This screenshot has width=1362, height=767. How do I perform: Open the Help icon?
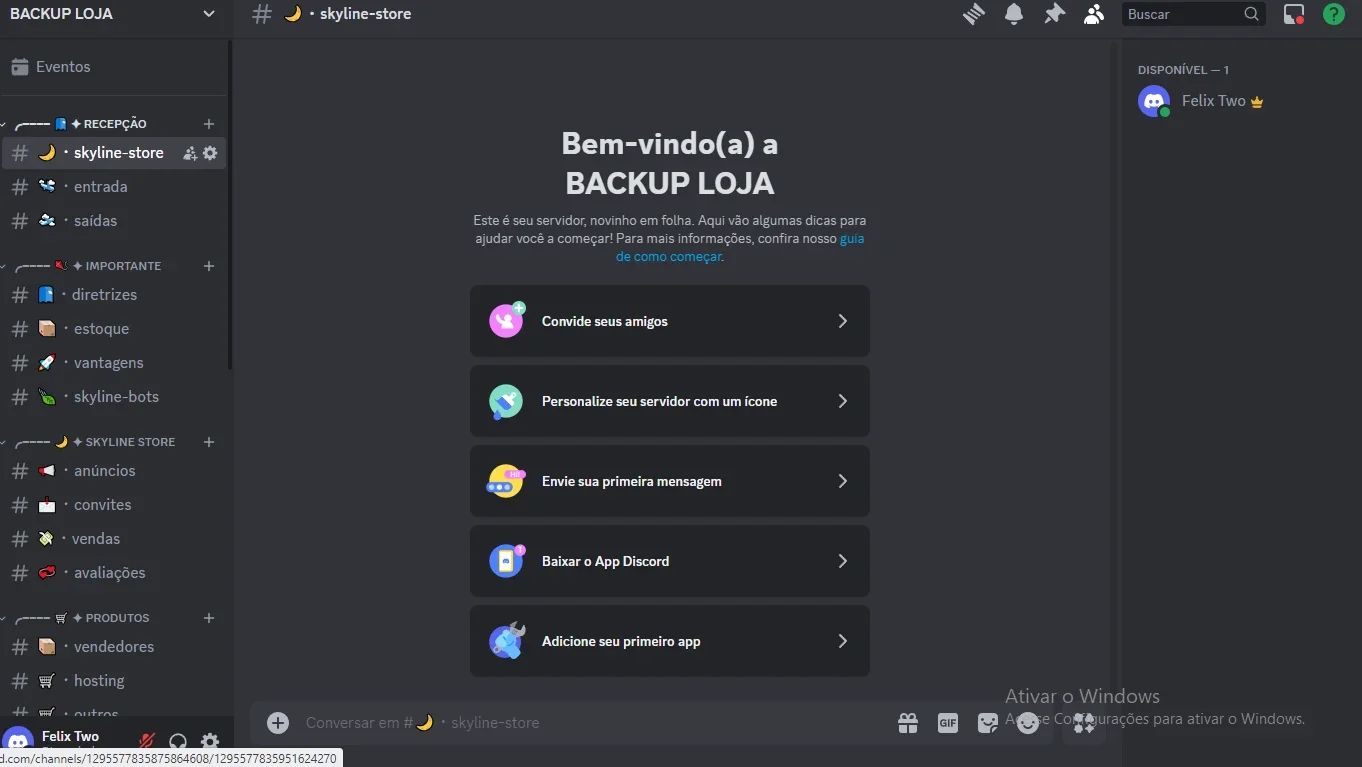pos(1334,14)
